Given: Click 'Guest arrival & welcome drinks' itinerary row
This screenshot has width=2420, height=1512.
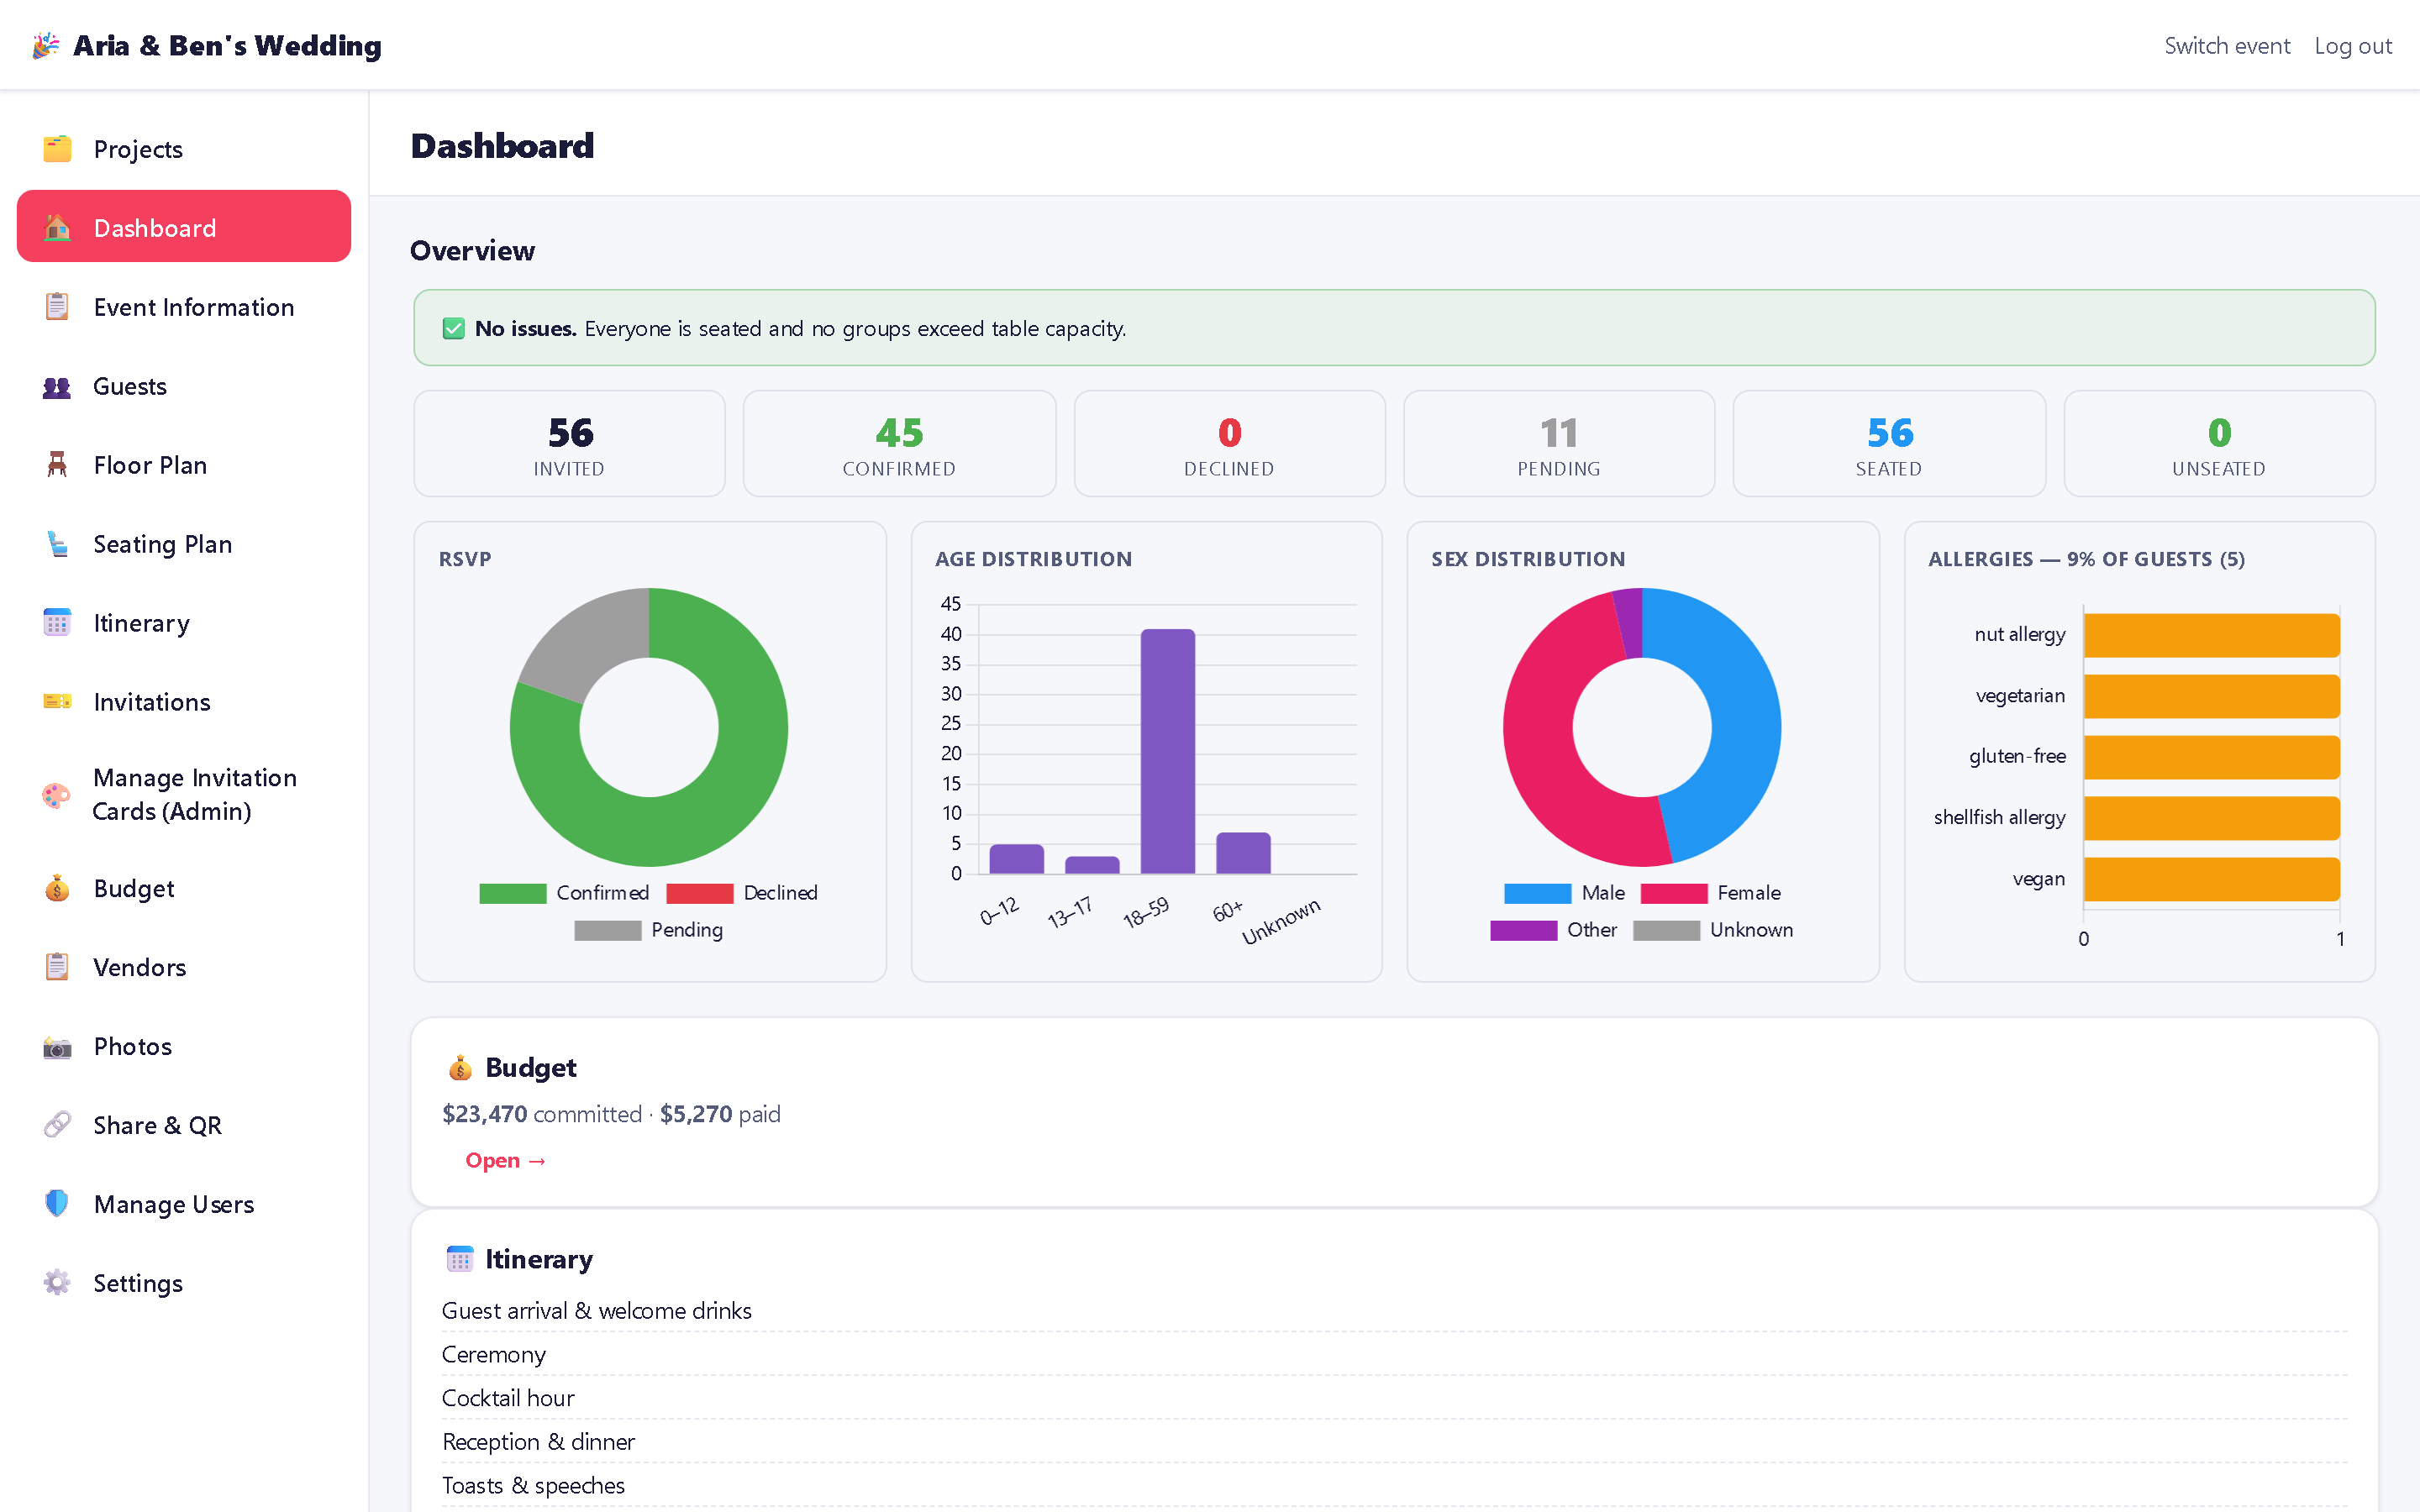Looking at the screenshot, I should click(x=1394, y=1310).
